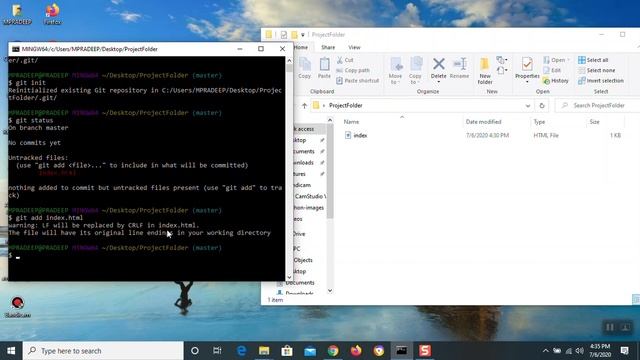Click the Up arrow in Explorer navigation
This screenshot has width=640, height=360.
[304, 106]
